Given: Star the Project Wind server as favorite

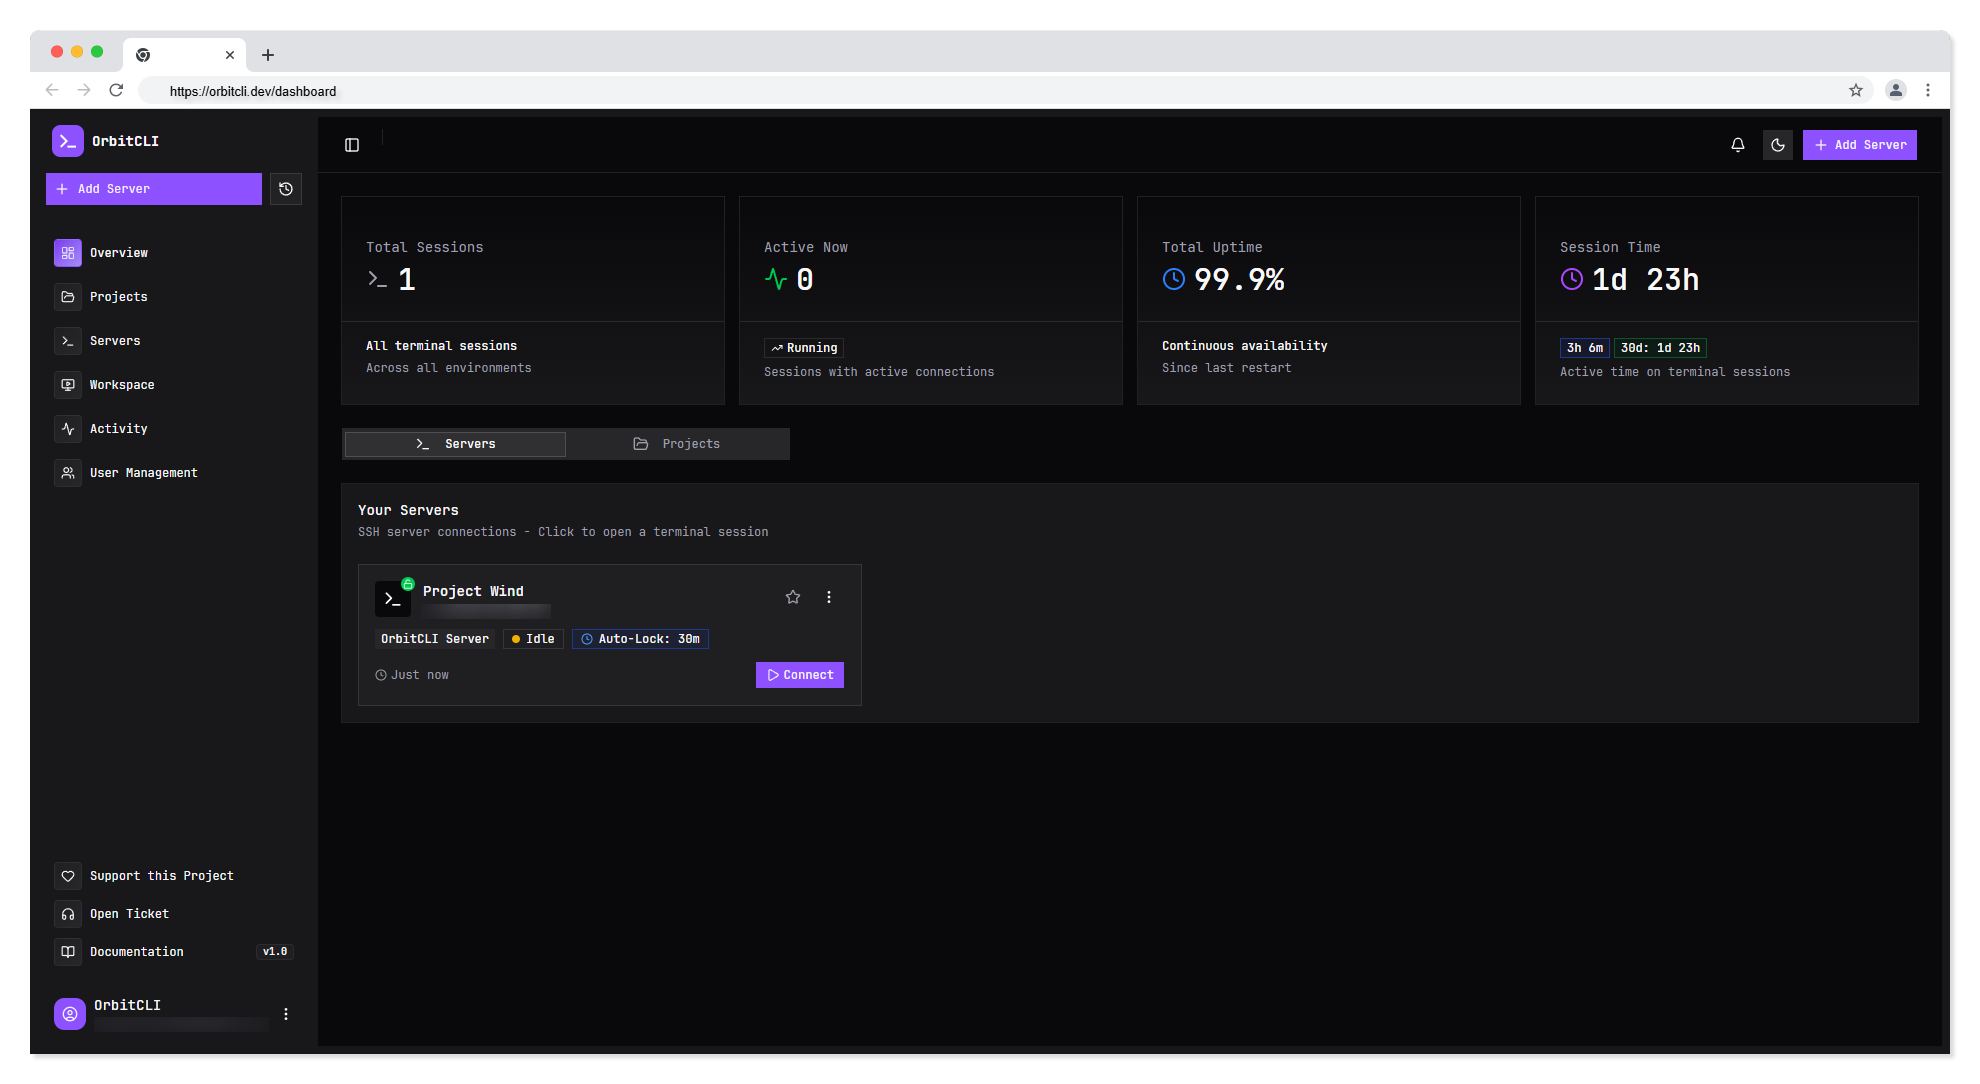Looking at the screenshot, I should tap(792, 597).
